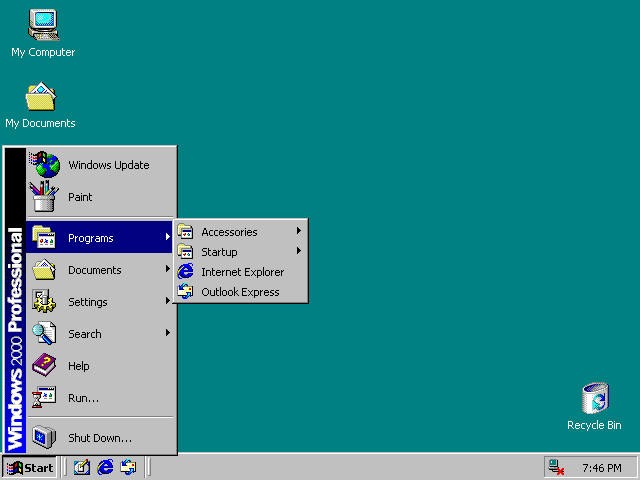640x480 pixels.
Task: Choose Windows Update in Start menu
Action: [x=100, y=164]
